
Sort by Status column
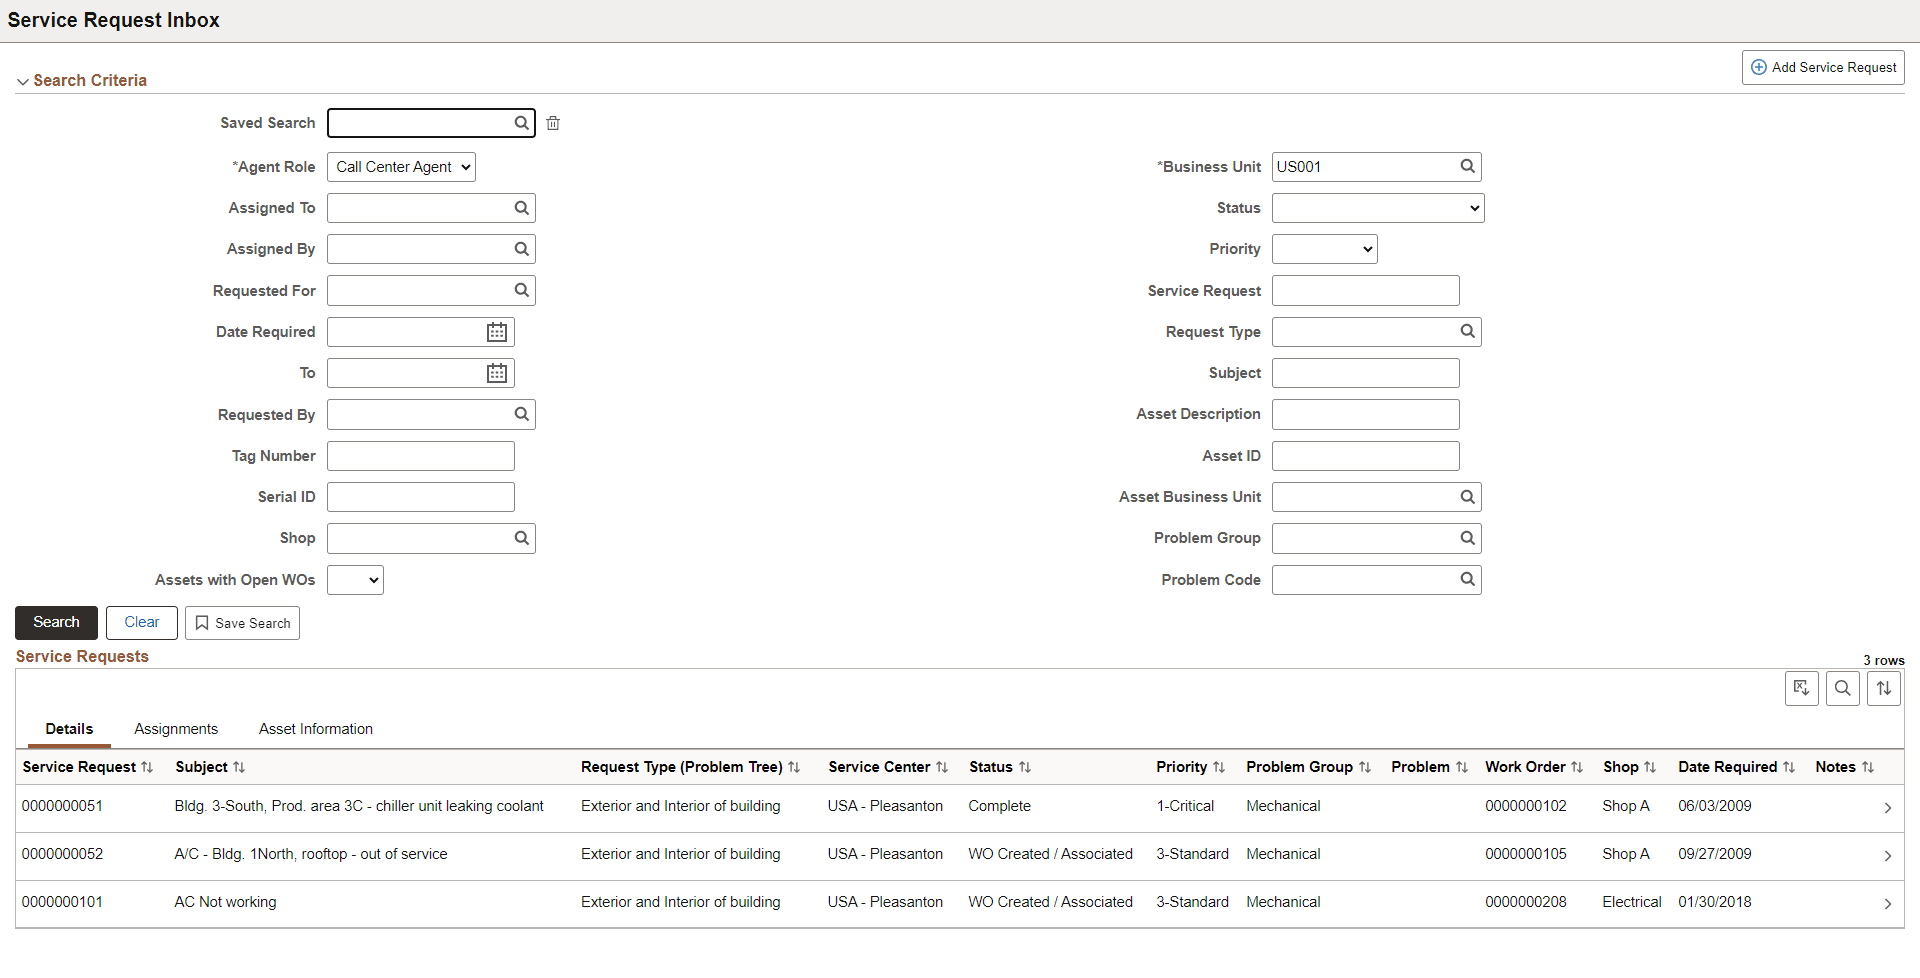[x=1000, y=767]
